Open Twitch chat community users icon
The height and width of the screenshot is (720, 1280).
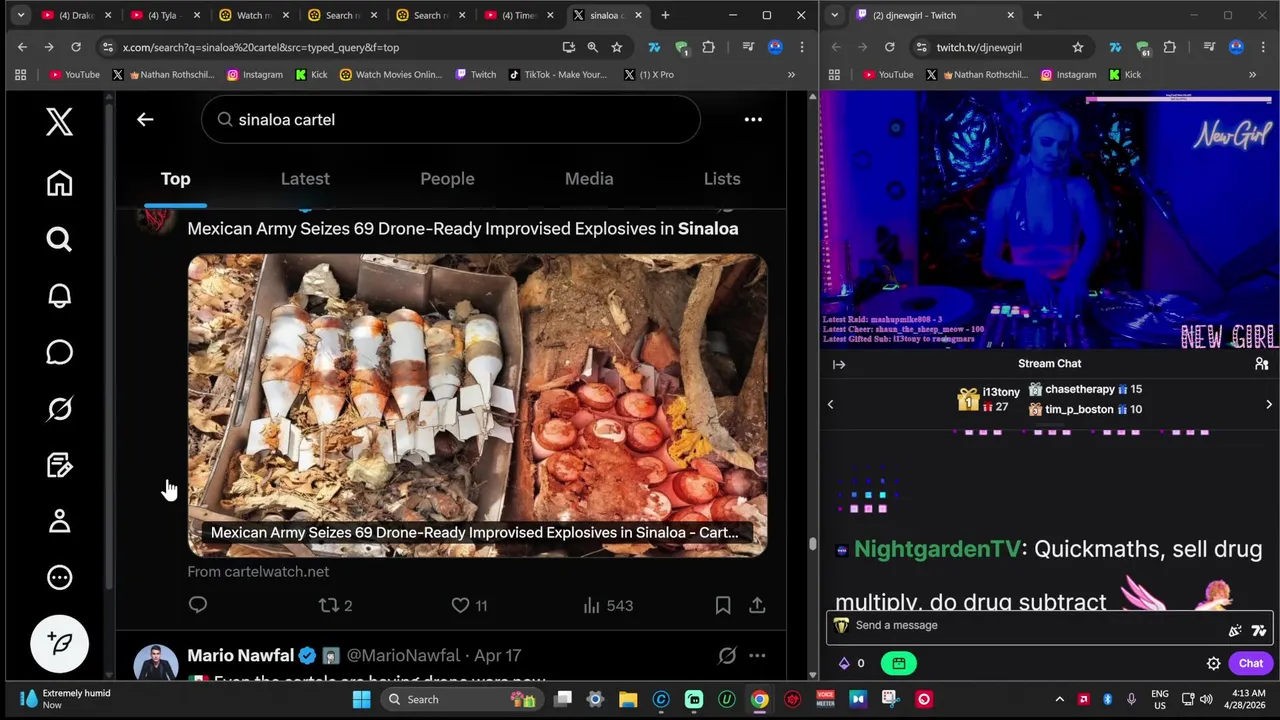1262,364
